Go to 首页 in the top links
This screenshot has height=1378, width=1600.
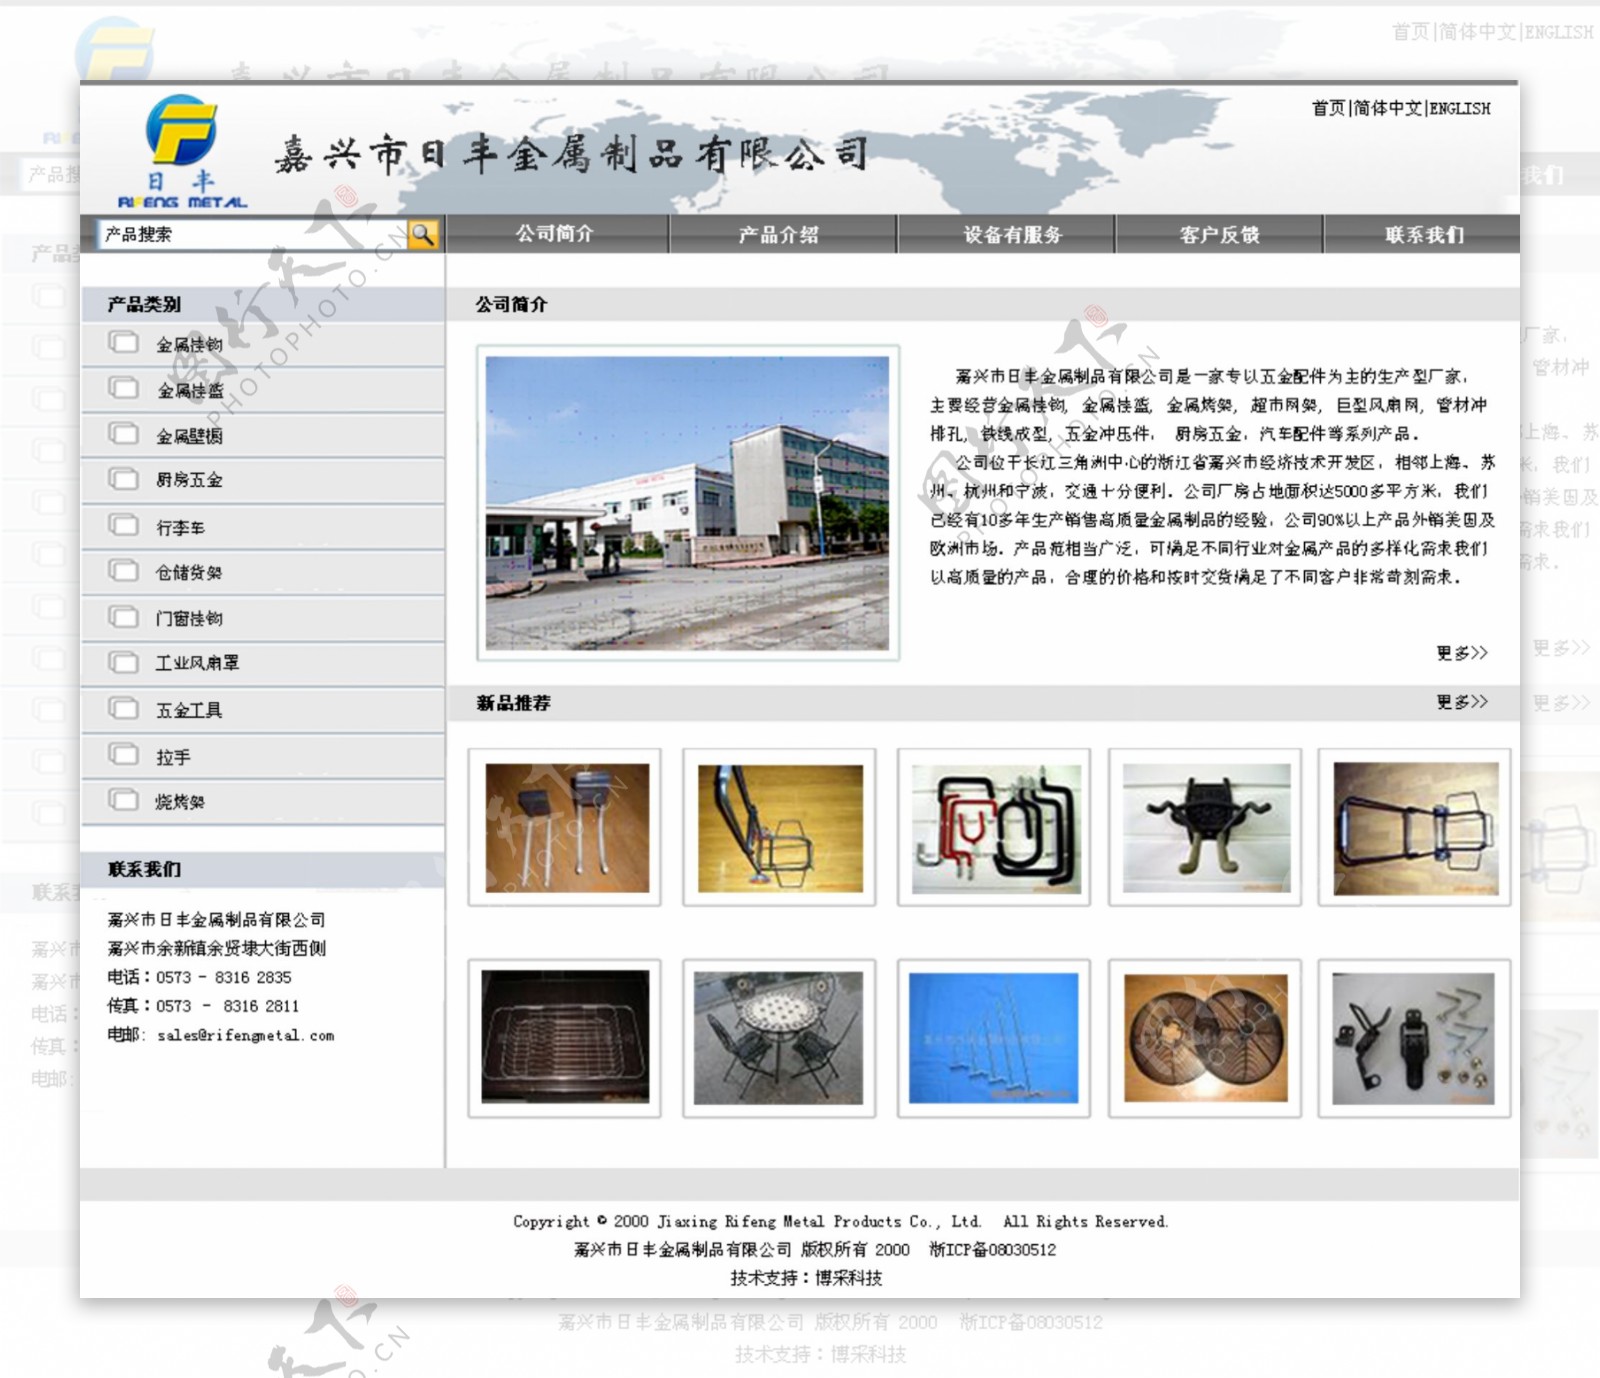(1328, 108)
